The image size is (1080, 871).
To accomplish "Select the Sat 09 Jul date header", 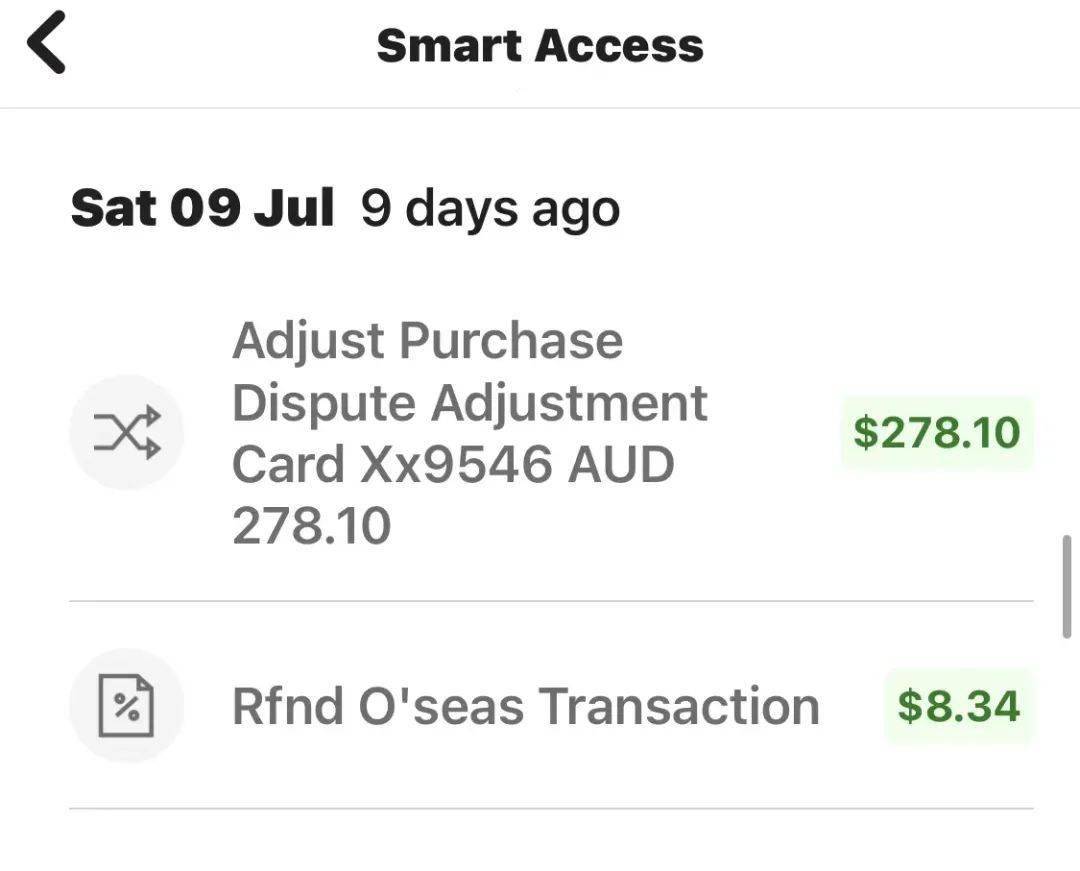I will [202, 208].
